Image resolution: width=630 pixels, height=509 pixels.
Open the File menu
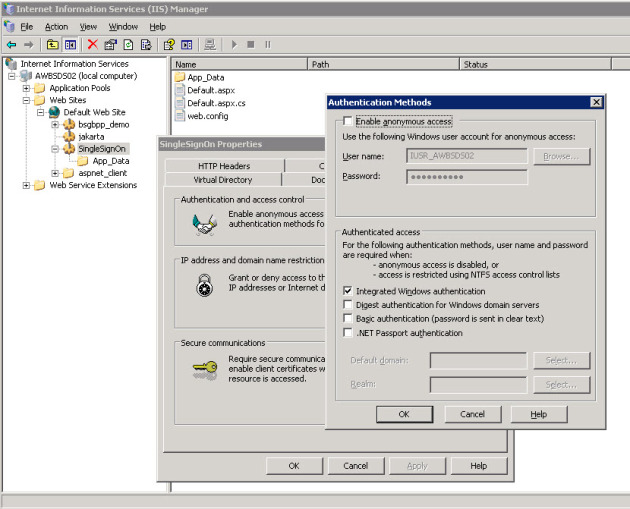27,27
